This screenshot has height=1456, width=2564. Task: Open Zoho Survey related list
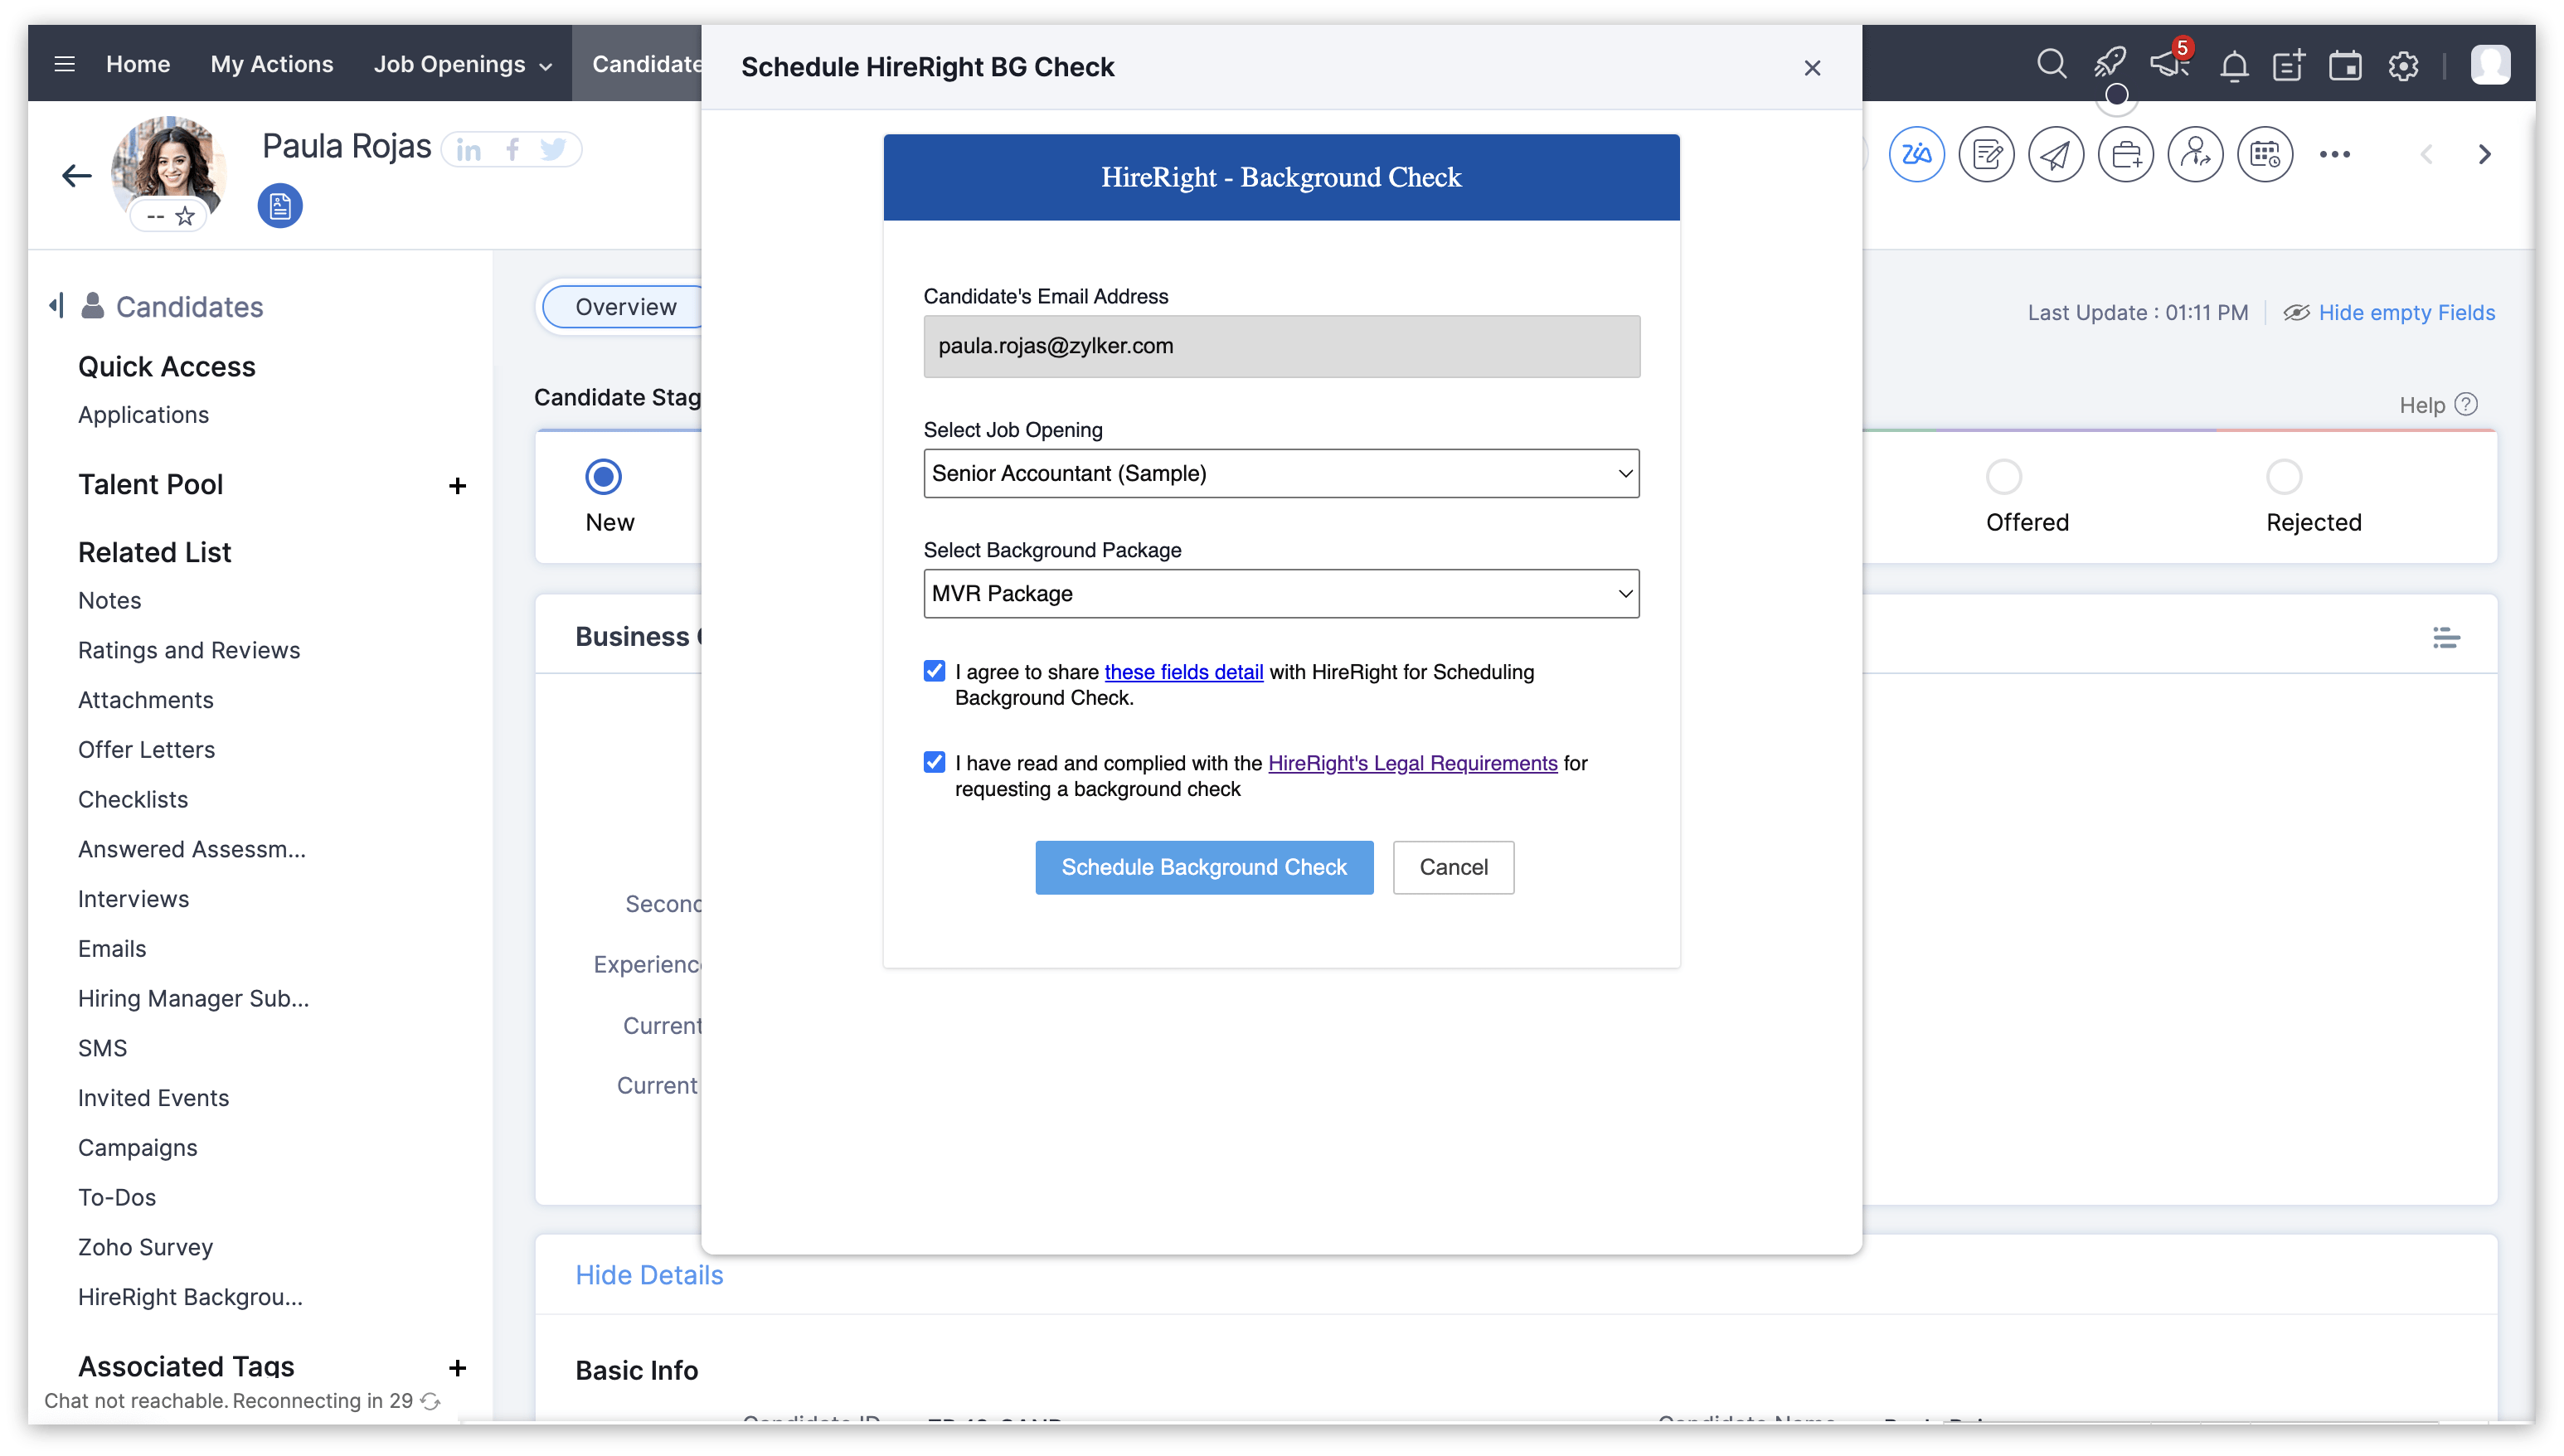pyautogui.click(x=146, y=1247)
